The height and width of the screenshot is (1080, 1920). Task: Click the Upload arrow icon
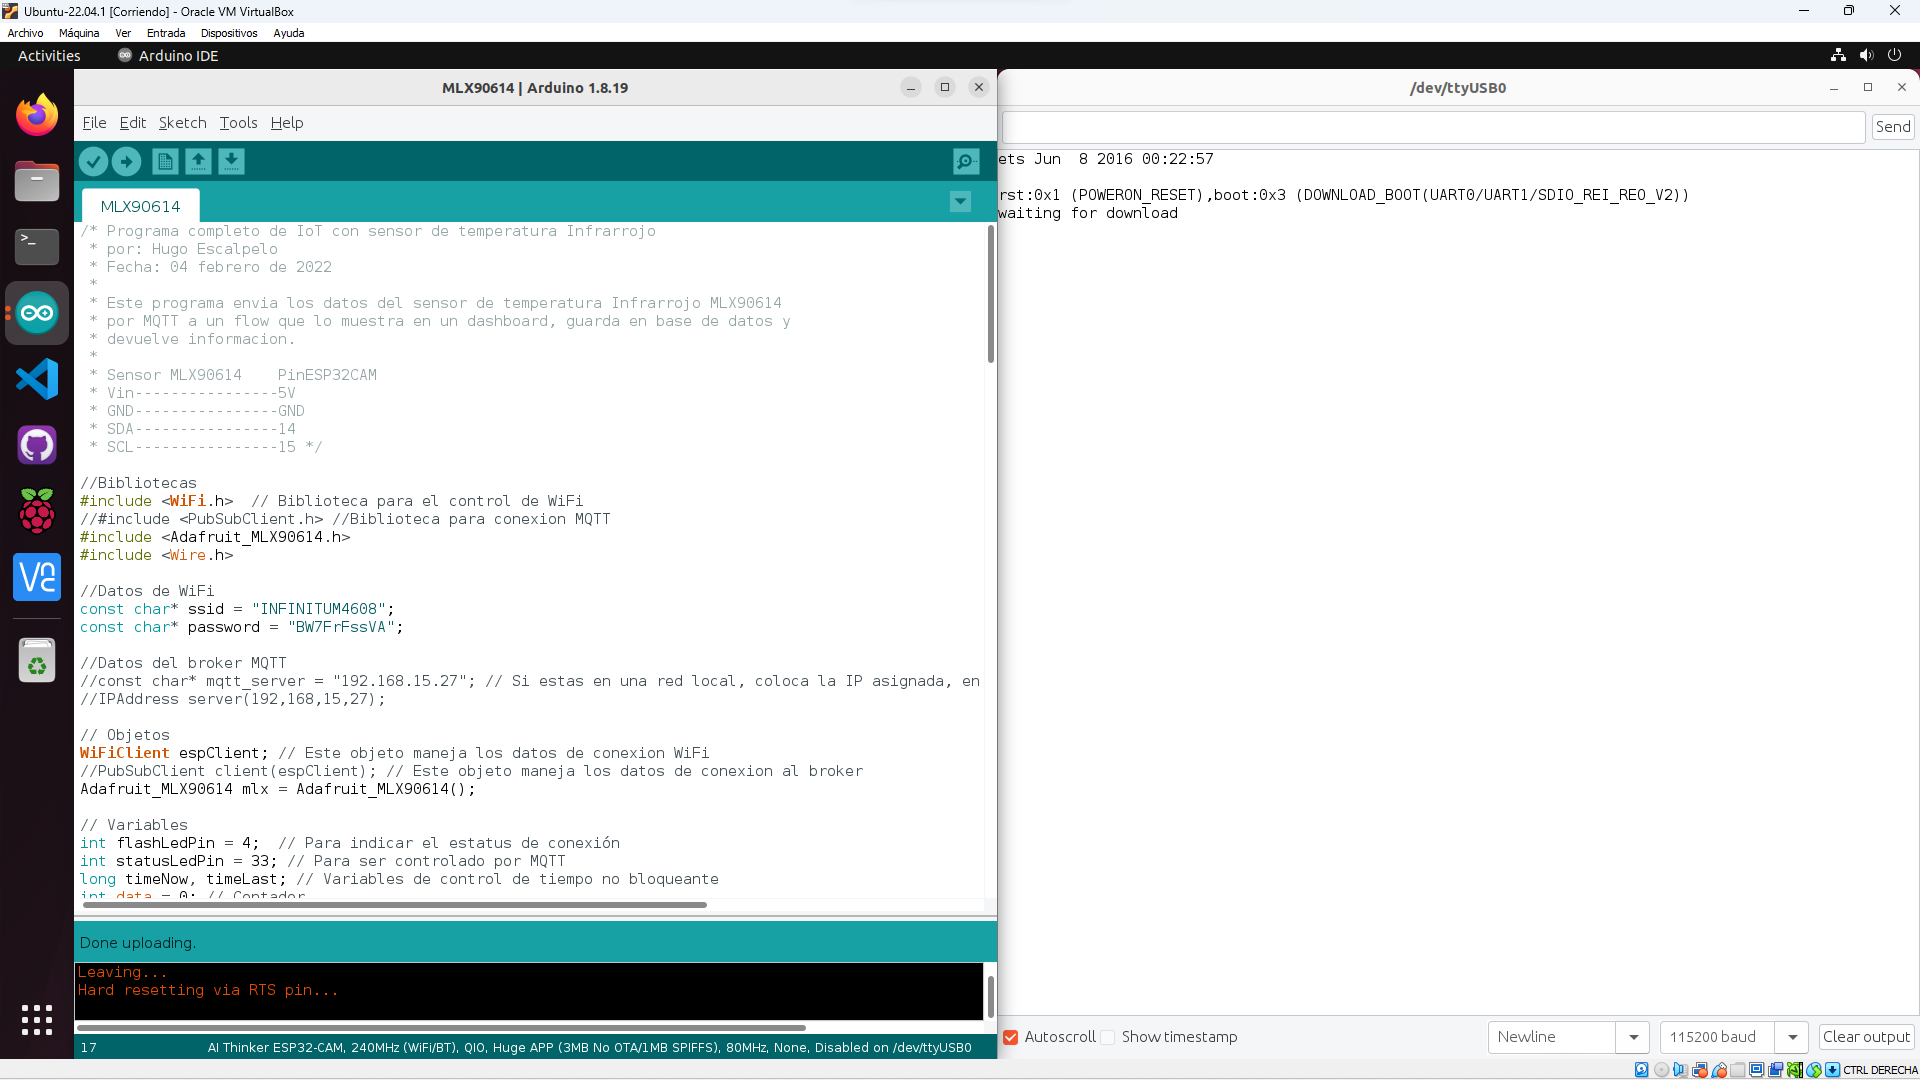pyautogui.click(x=126, y=161)
